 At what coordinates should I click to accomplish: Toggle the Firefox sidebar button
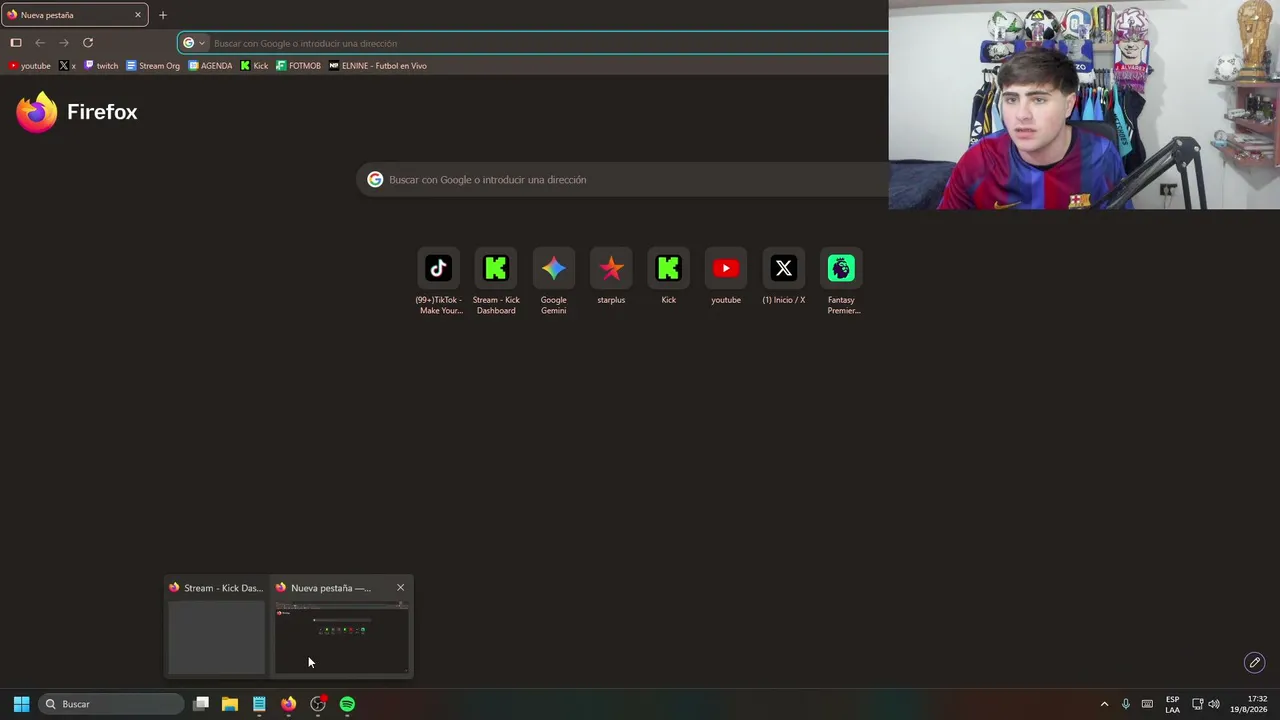(16, 43)
